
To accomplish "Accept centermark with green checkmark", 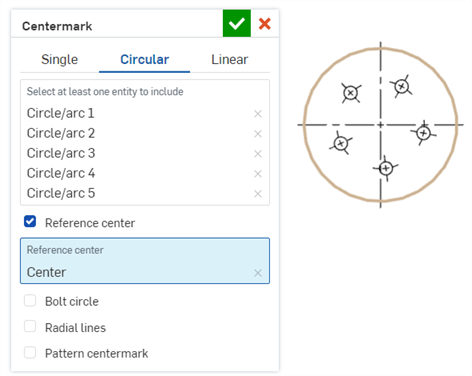I will tap(237, 23).
